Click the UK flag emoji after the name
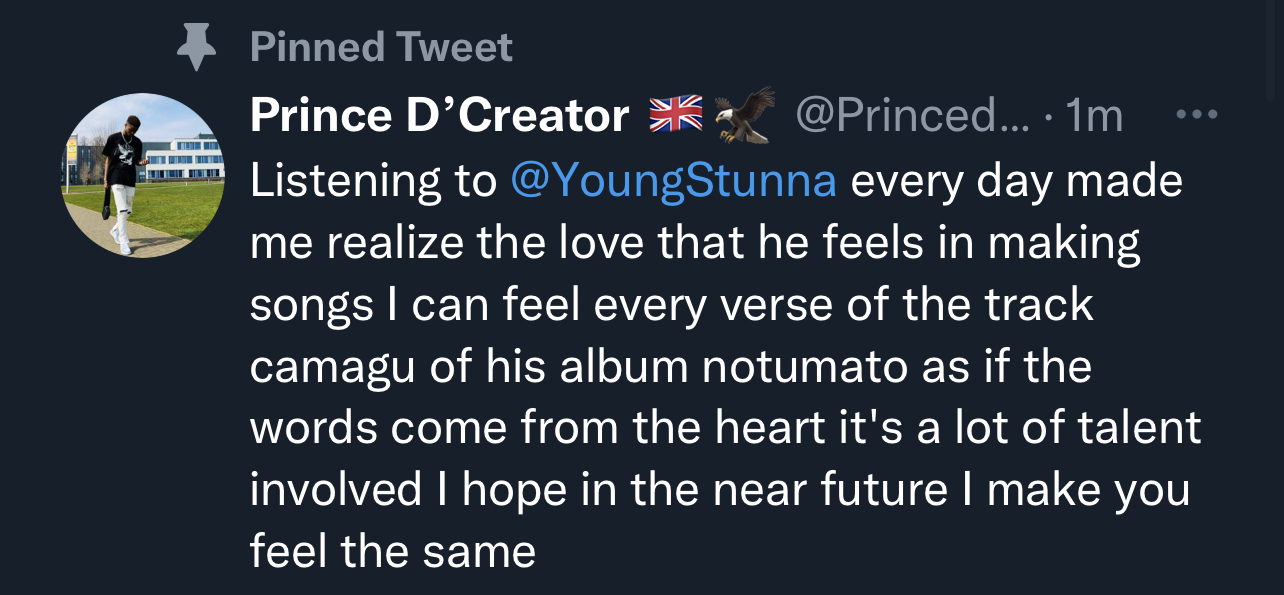Screen dimensions: 1284x595 click(x=677, y=116)
